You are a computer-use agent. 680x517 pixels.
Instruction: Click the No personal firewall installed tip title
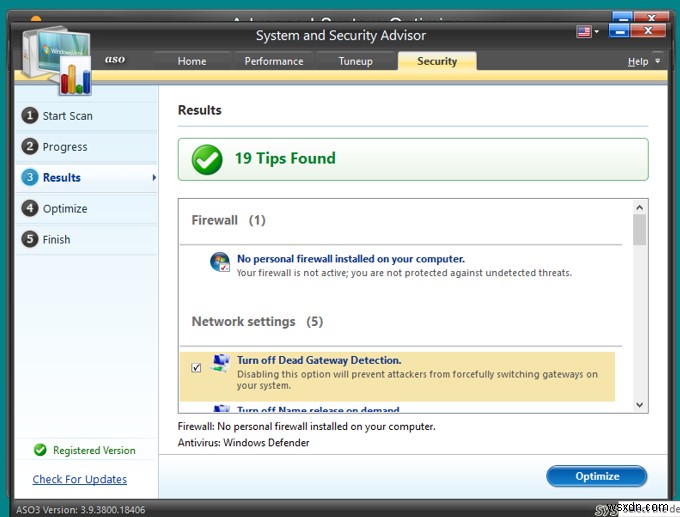350,259
